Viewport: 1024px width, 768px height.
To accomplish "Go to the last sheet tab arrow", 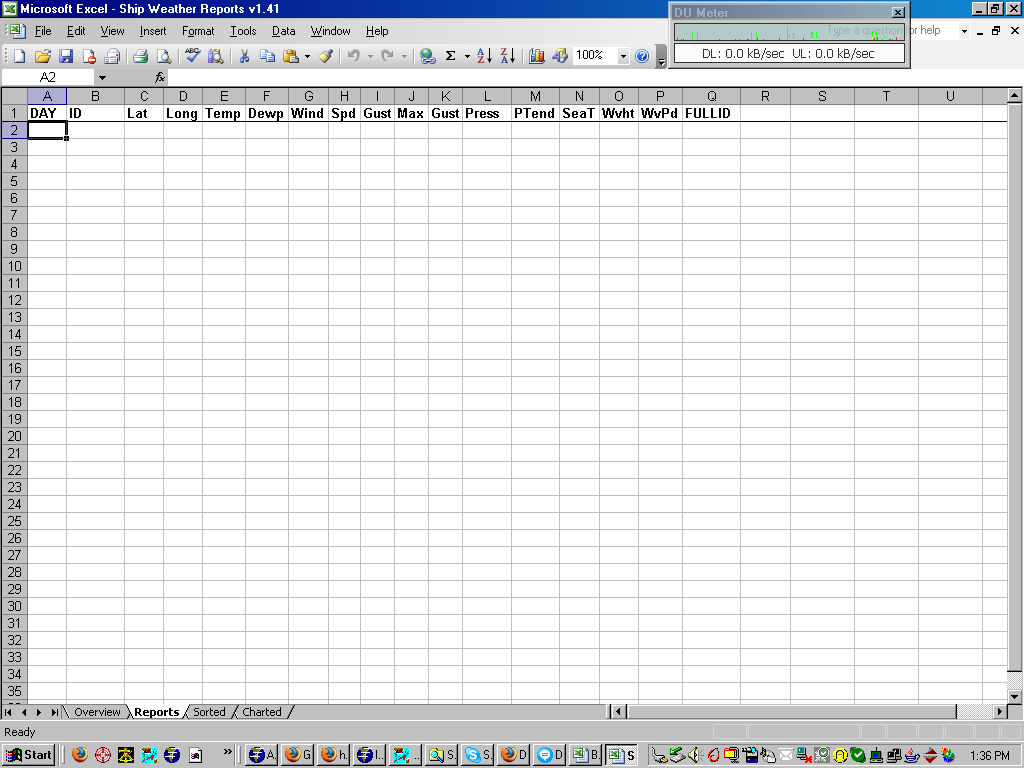I will (55, 712).
